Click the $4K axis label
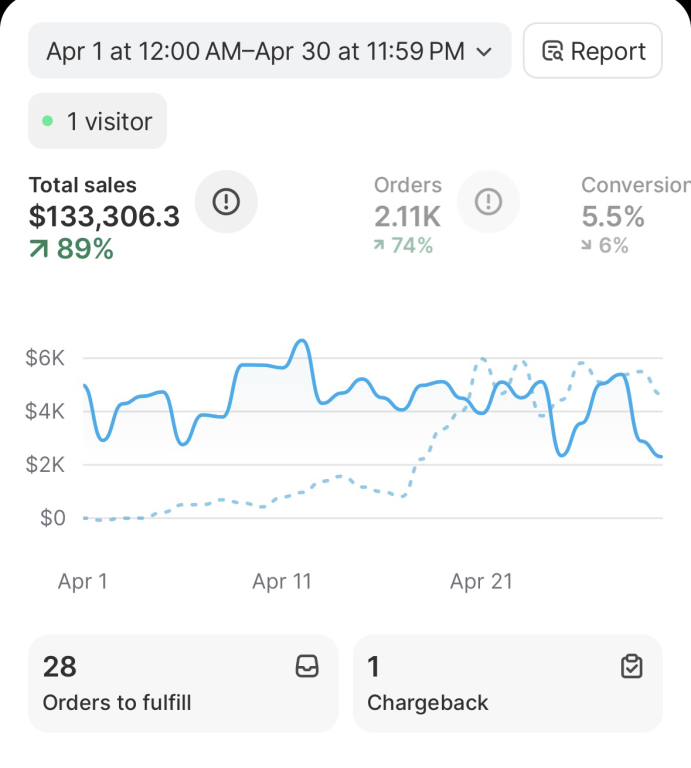Image resolution: width=691 pixels, height=768 pixels. [45, 411]
